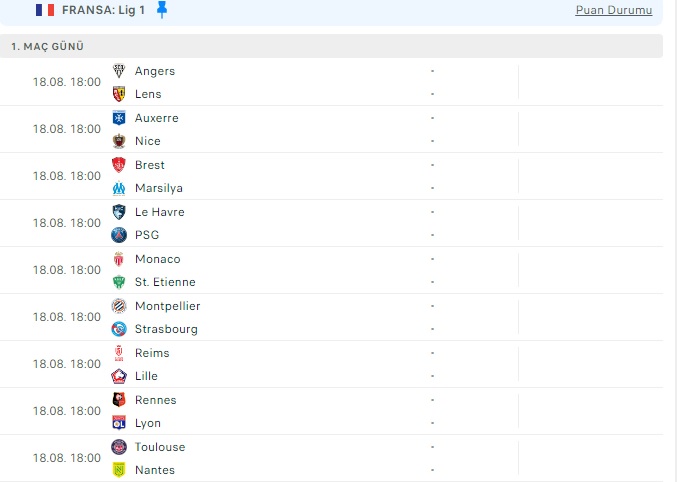This screenshot has width=677, height=482.
Task: Click the Angers club crest
Action: [x=119, y=71]
